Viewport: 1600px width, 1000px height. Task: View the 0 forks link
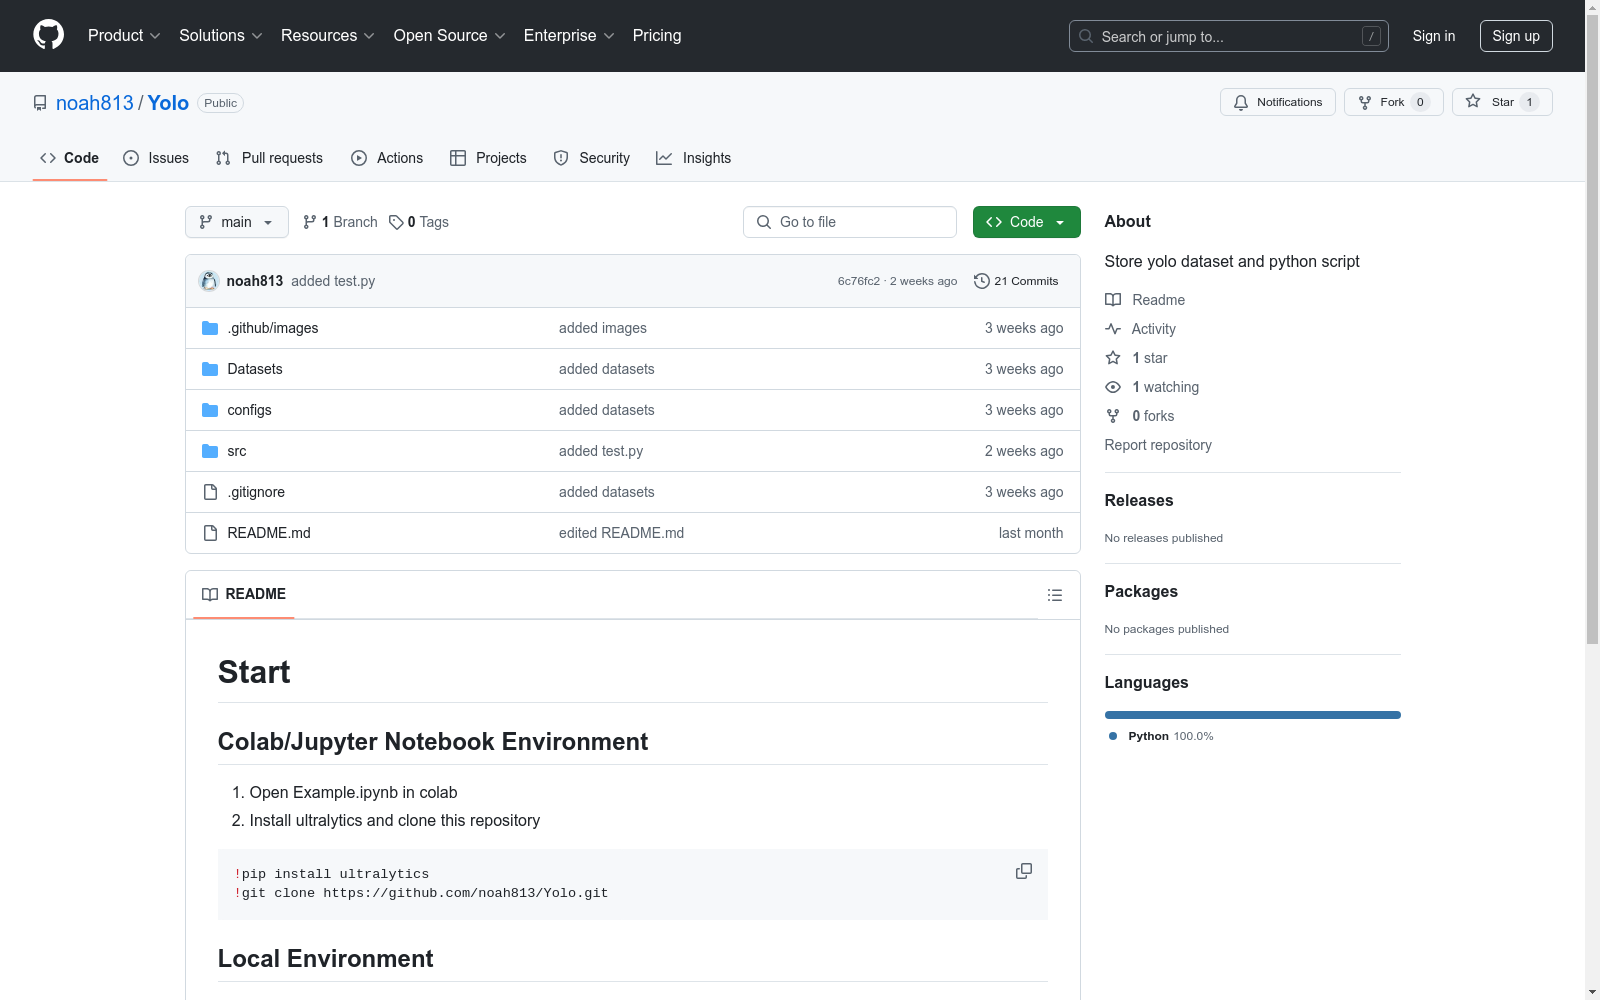[1140, 416]
